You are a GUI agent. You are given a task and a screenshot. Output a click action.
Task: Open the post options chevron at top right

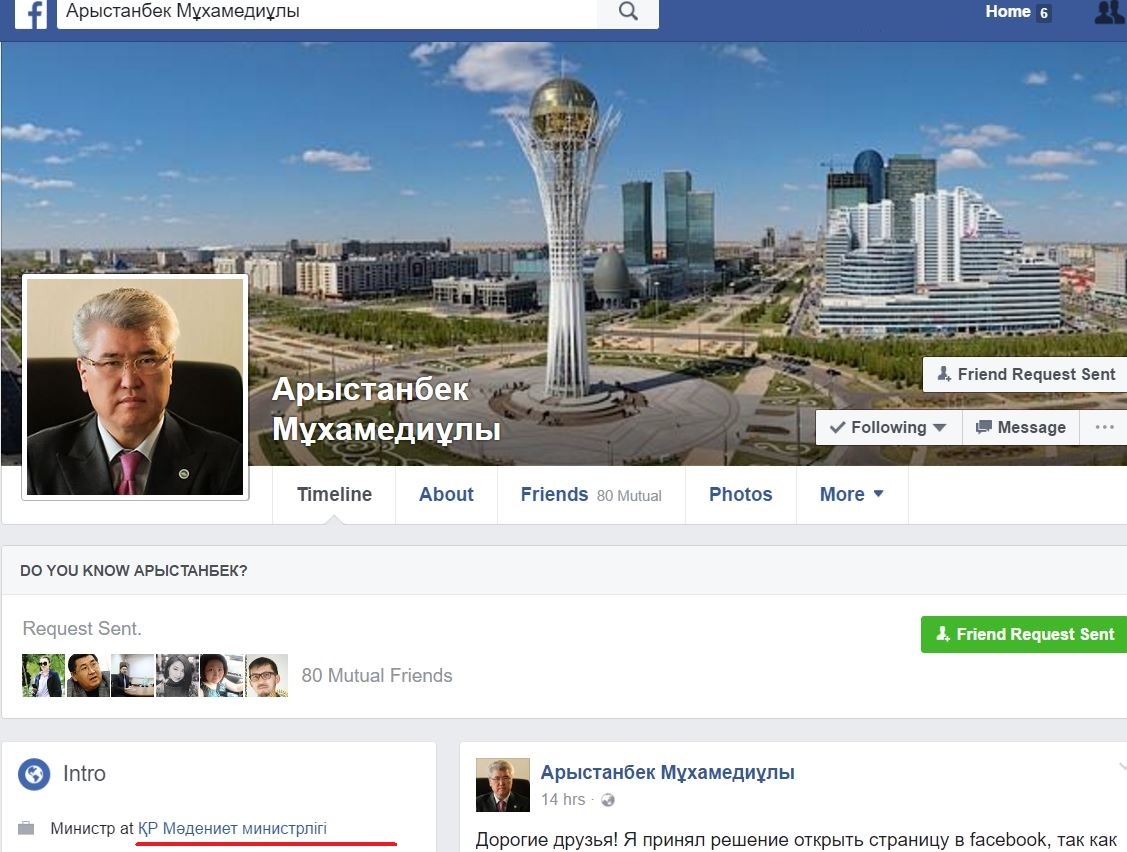[x=1120, y=768]
